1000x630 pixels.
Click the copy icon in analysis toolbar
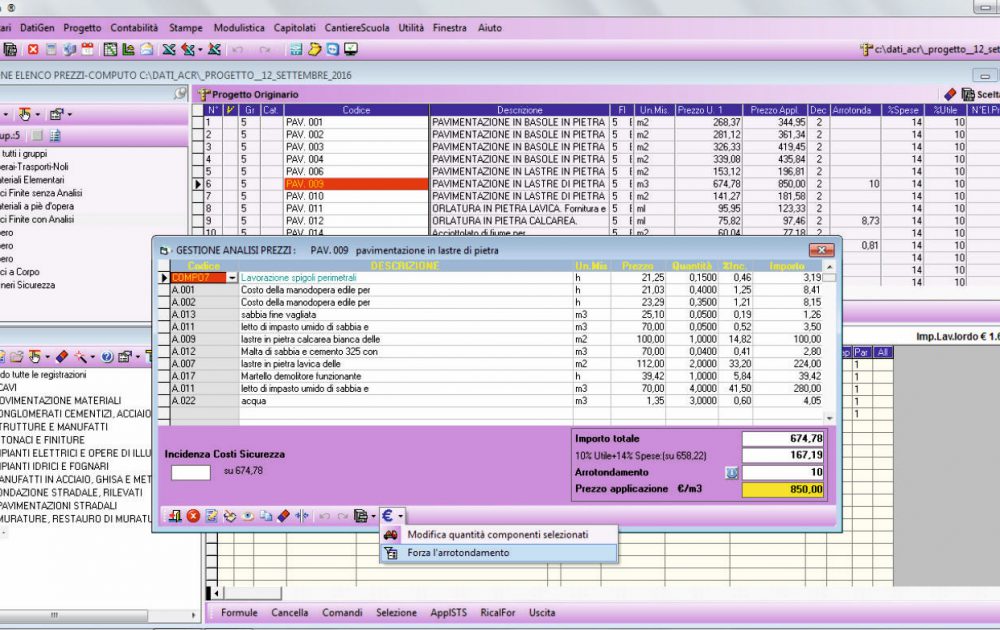(x=266, y=516)
